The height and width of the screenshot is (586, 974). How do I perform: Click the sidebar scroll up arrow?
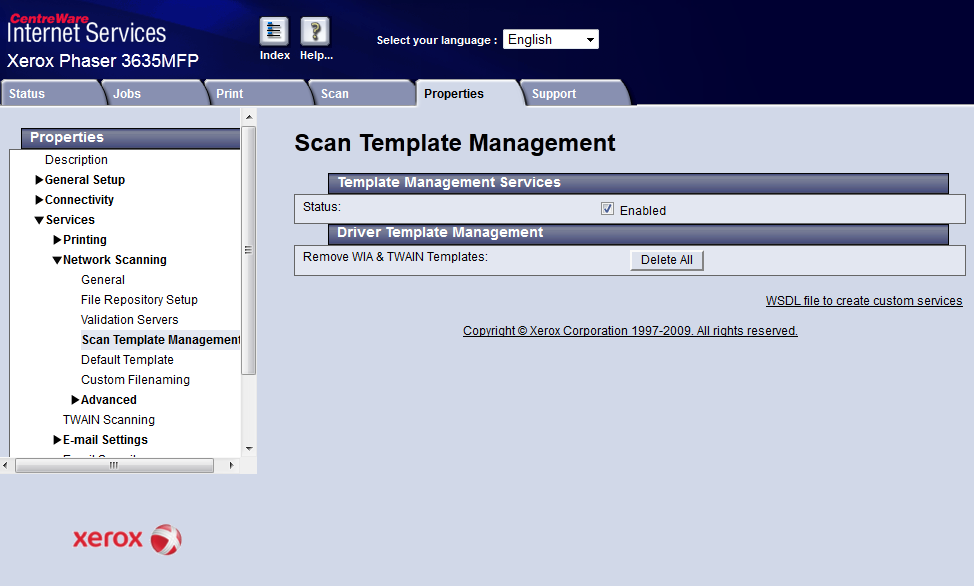[248, 117]
